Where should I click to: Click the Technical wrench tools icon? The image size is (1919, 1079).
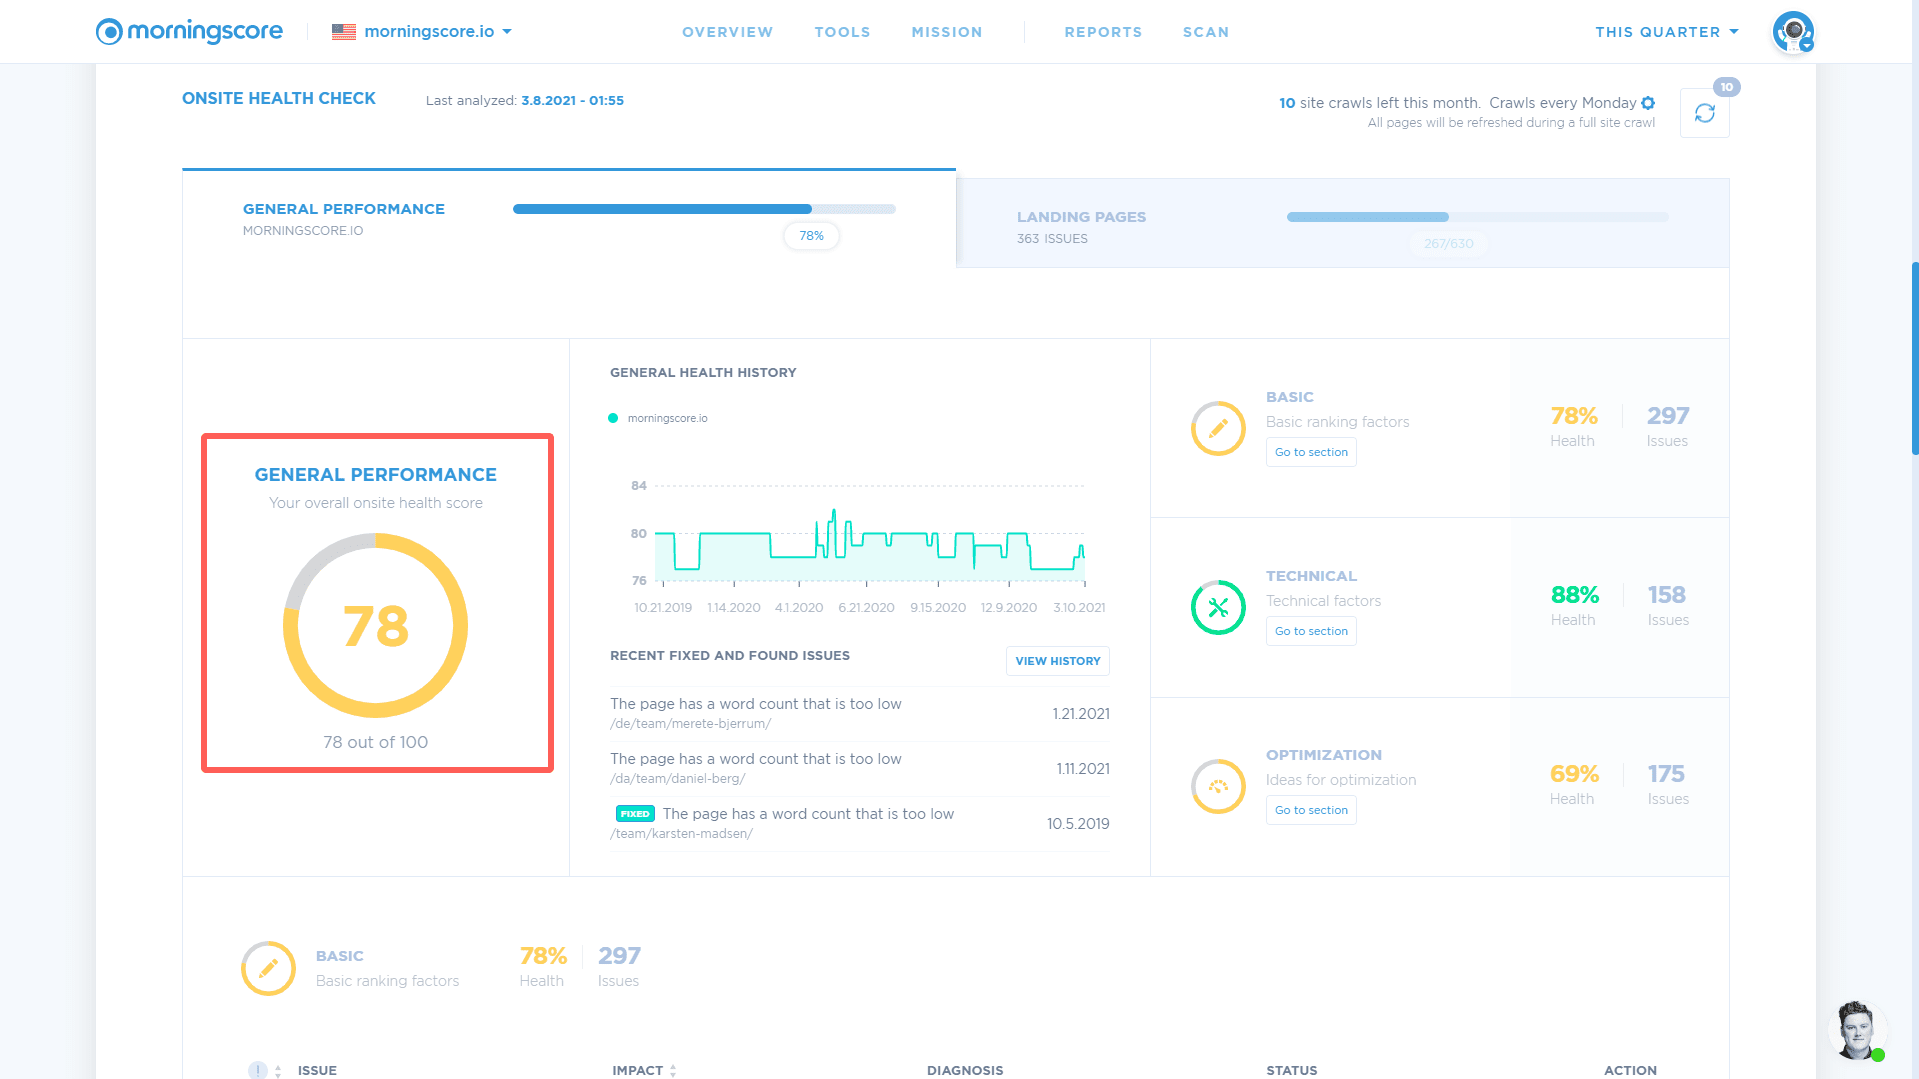(x=1218, y=607)
